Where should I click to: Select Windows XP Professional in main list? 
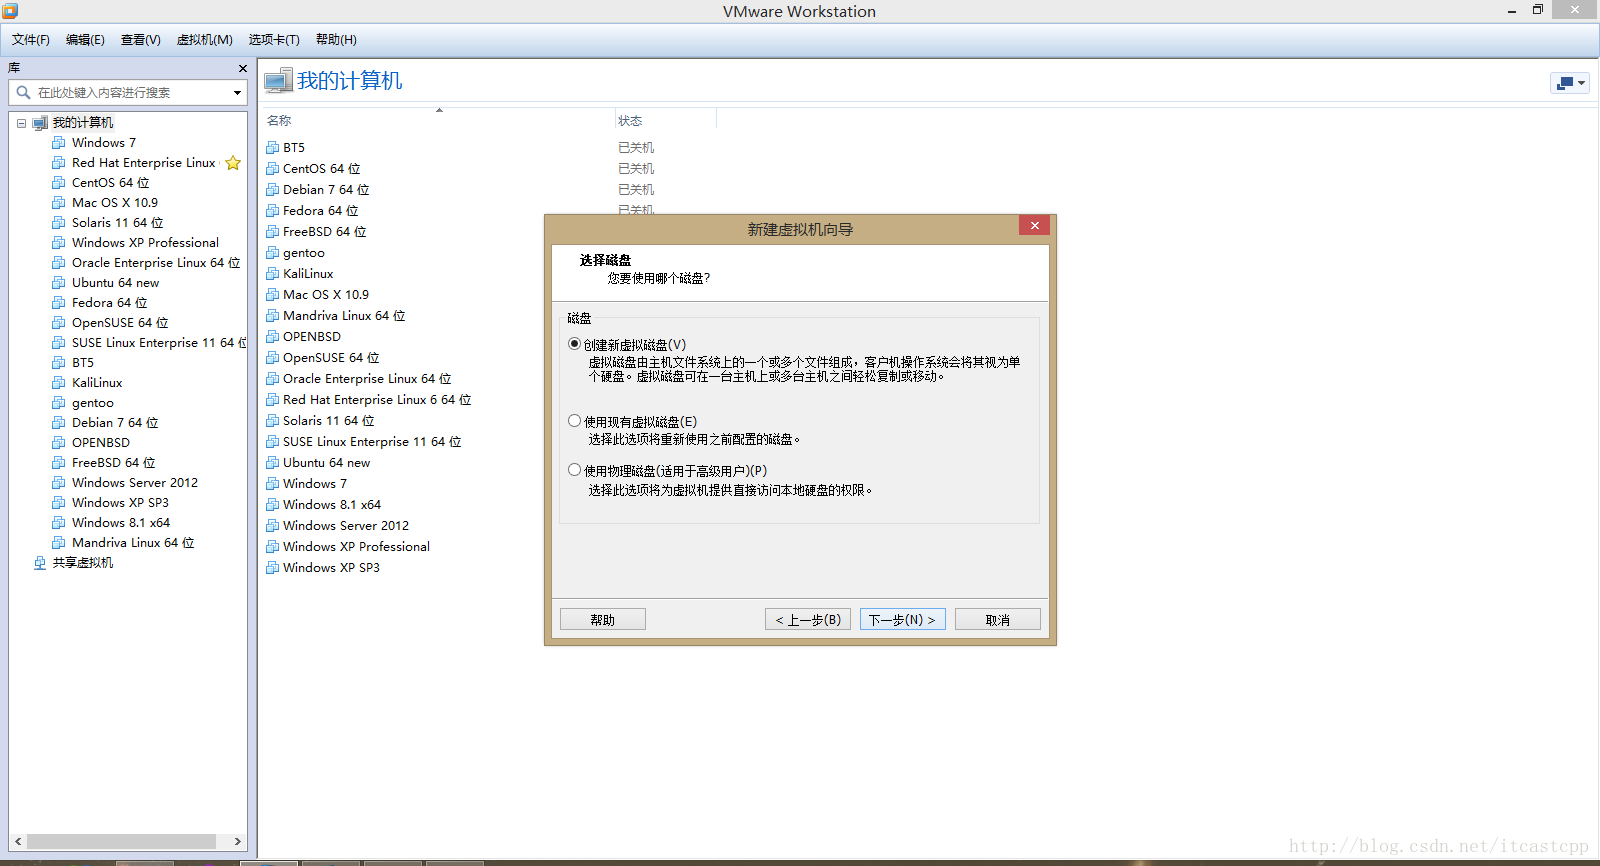[x=356, y=547]
